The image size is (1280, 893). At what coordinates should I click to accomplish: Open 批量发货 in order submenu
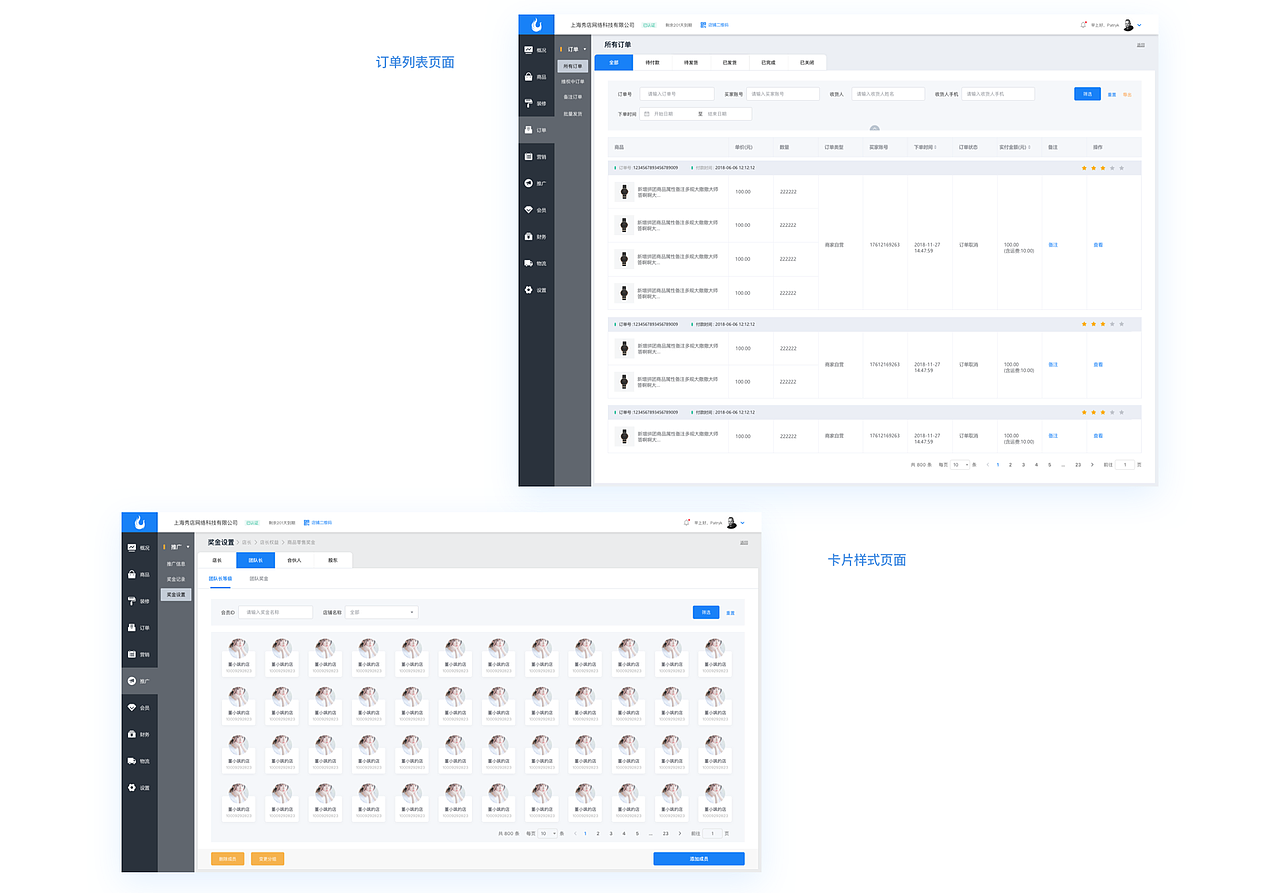pyautogui.click(x=573, y=114)
